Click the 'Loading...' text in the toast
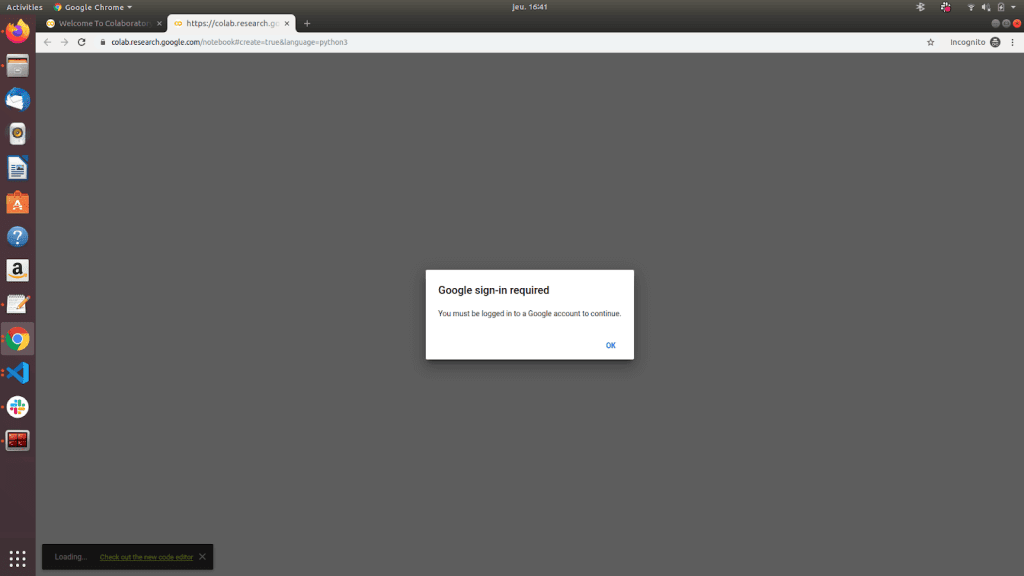The height and width of the screenshot is (576, 1024). click(71, 557)
